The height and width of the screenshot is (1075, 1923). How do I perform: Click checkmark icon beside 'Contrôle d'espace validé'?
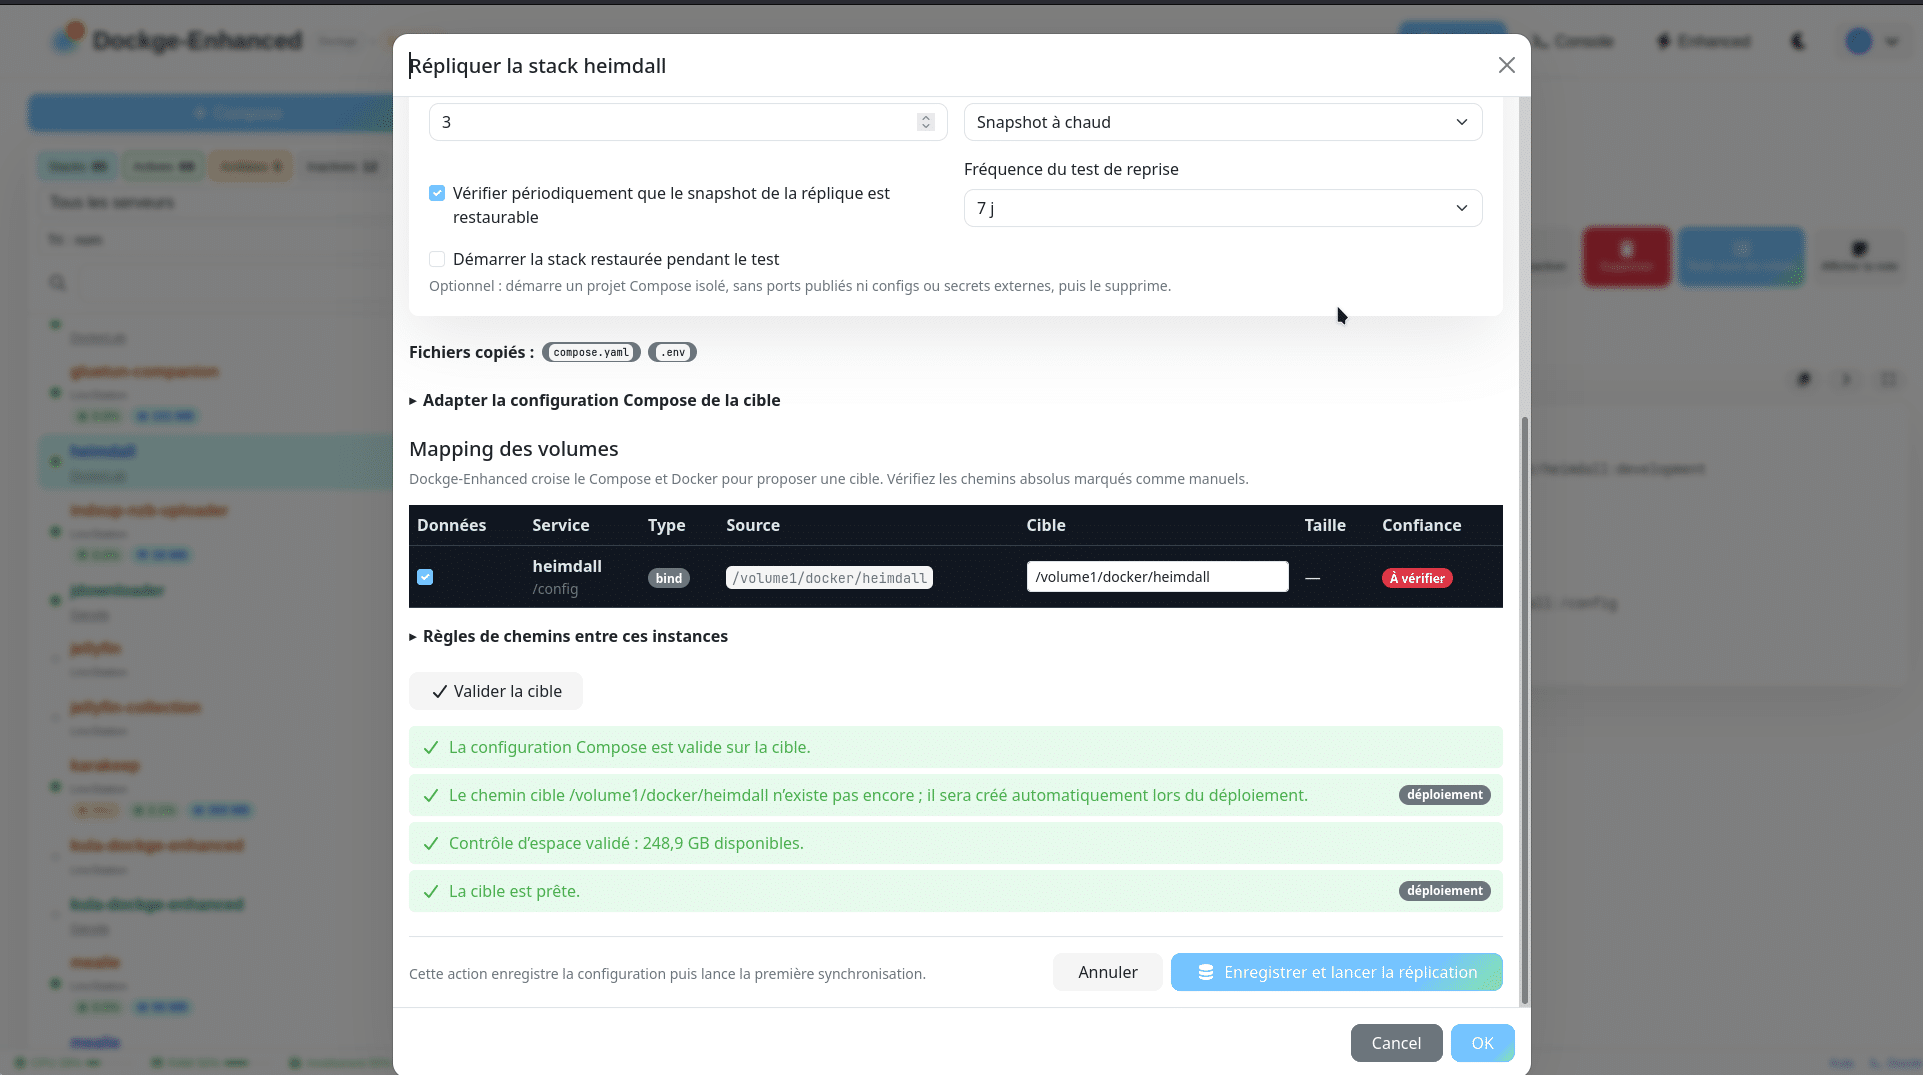431,843
